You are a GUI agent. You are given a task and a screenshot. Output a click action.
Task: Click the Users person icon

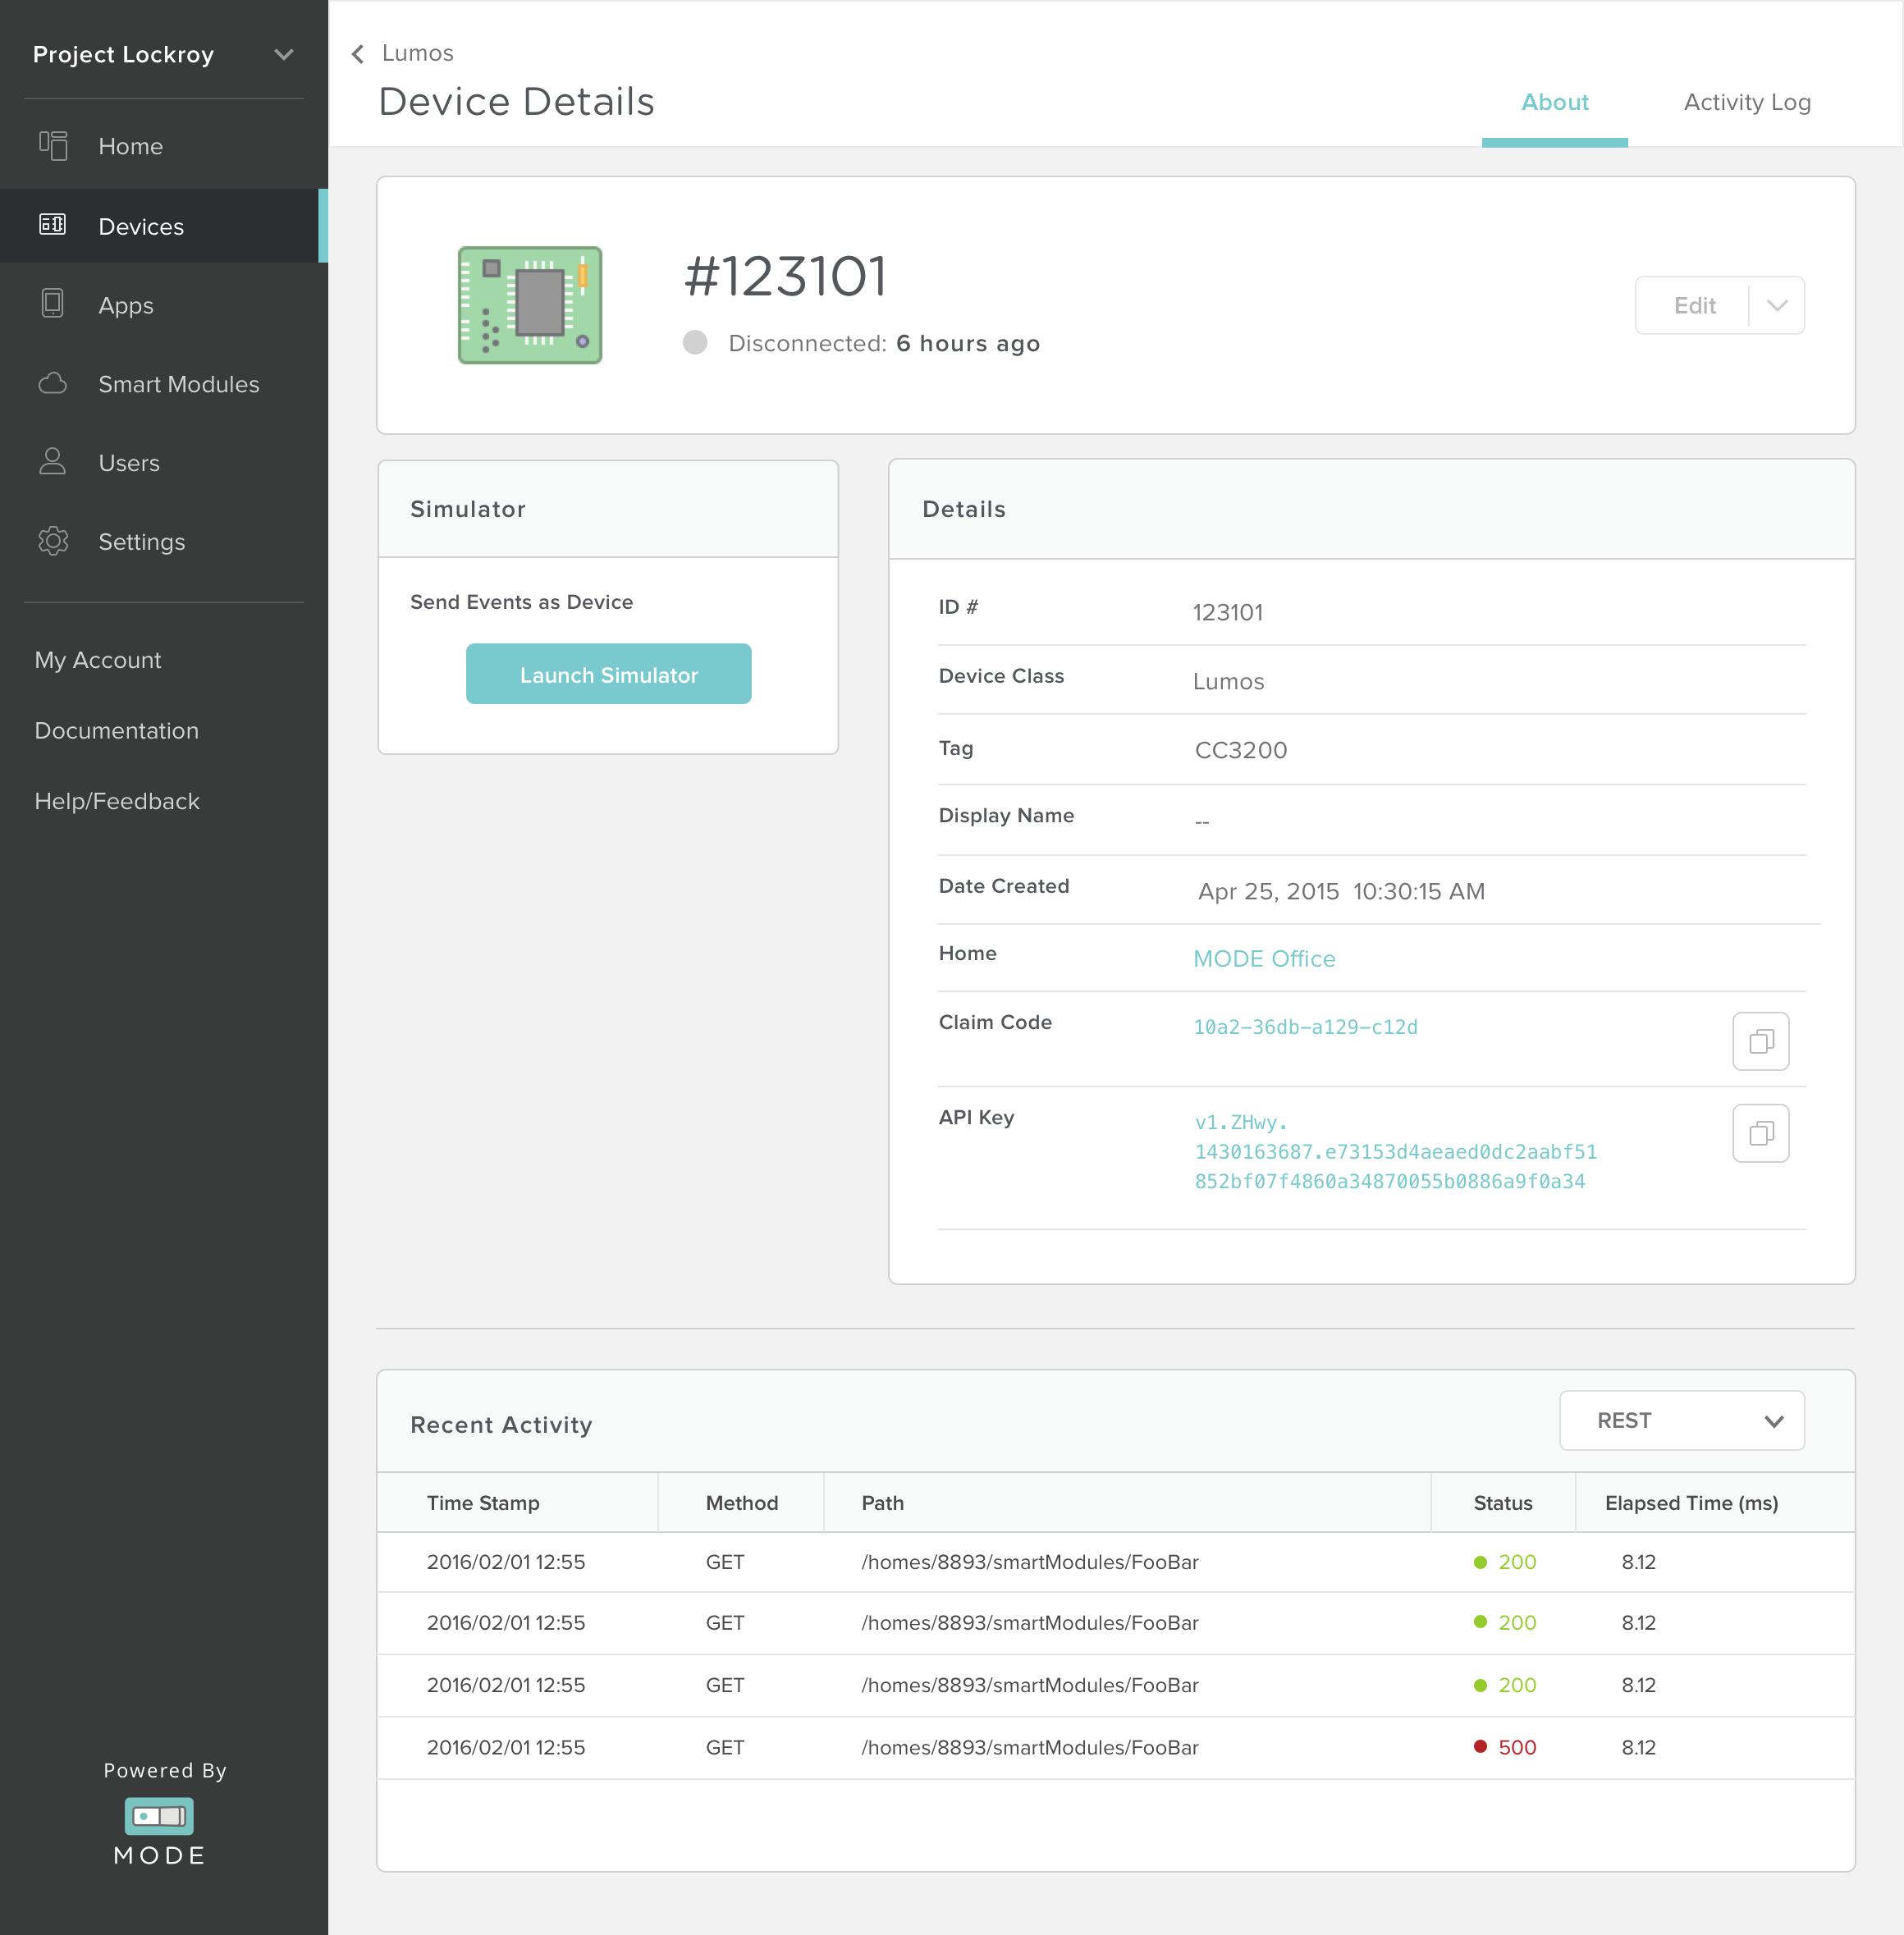[x=53, y=462]
